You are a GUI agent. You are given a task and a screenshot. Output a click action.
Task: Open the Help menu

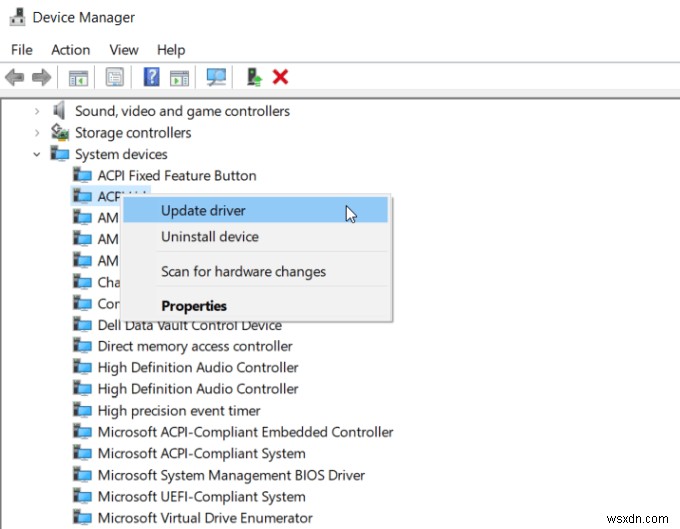click(x=171, y=50)
